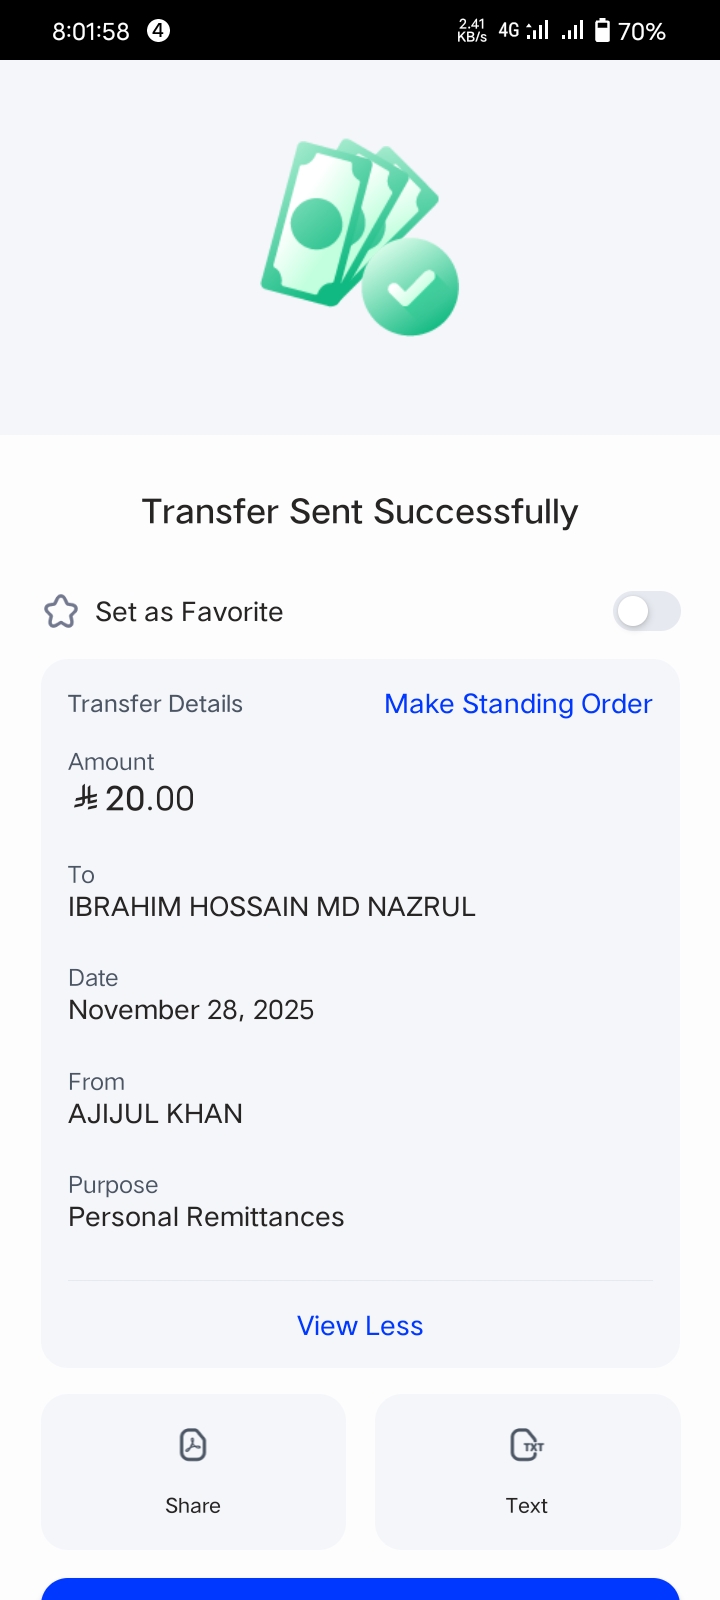Tap the riyal currency symbol
Image resolution: width=720 pixels, height=1600 pixels.
point(86,798)
